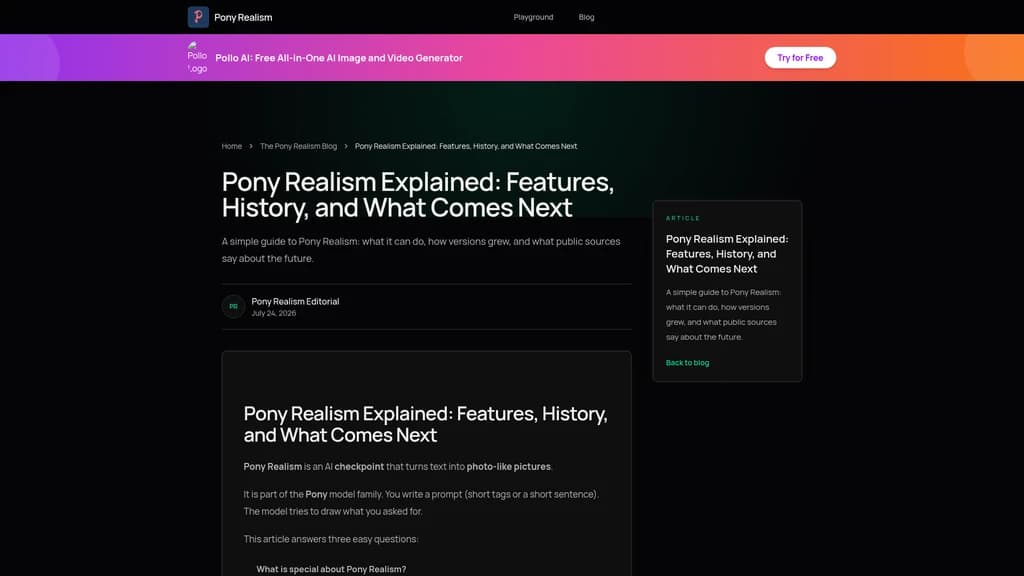Open the Playground menu item

coord(533,17)
